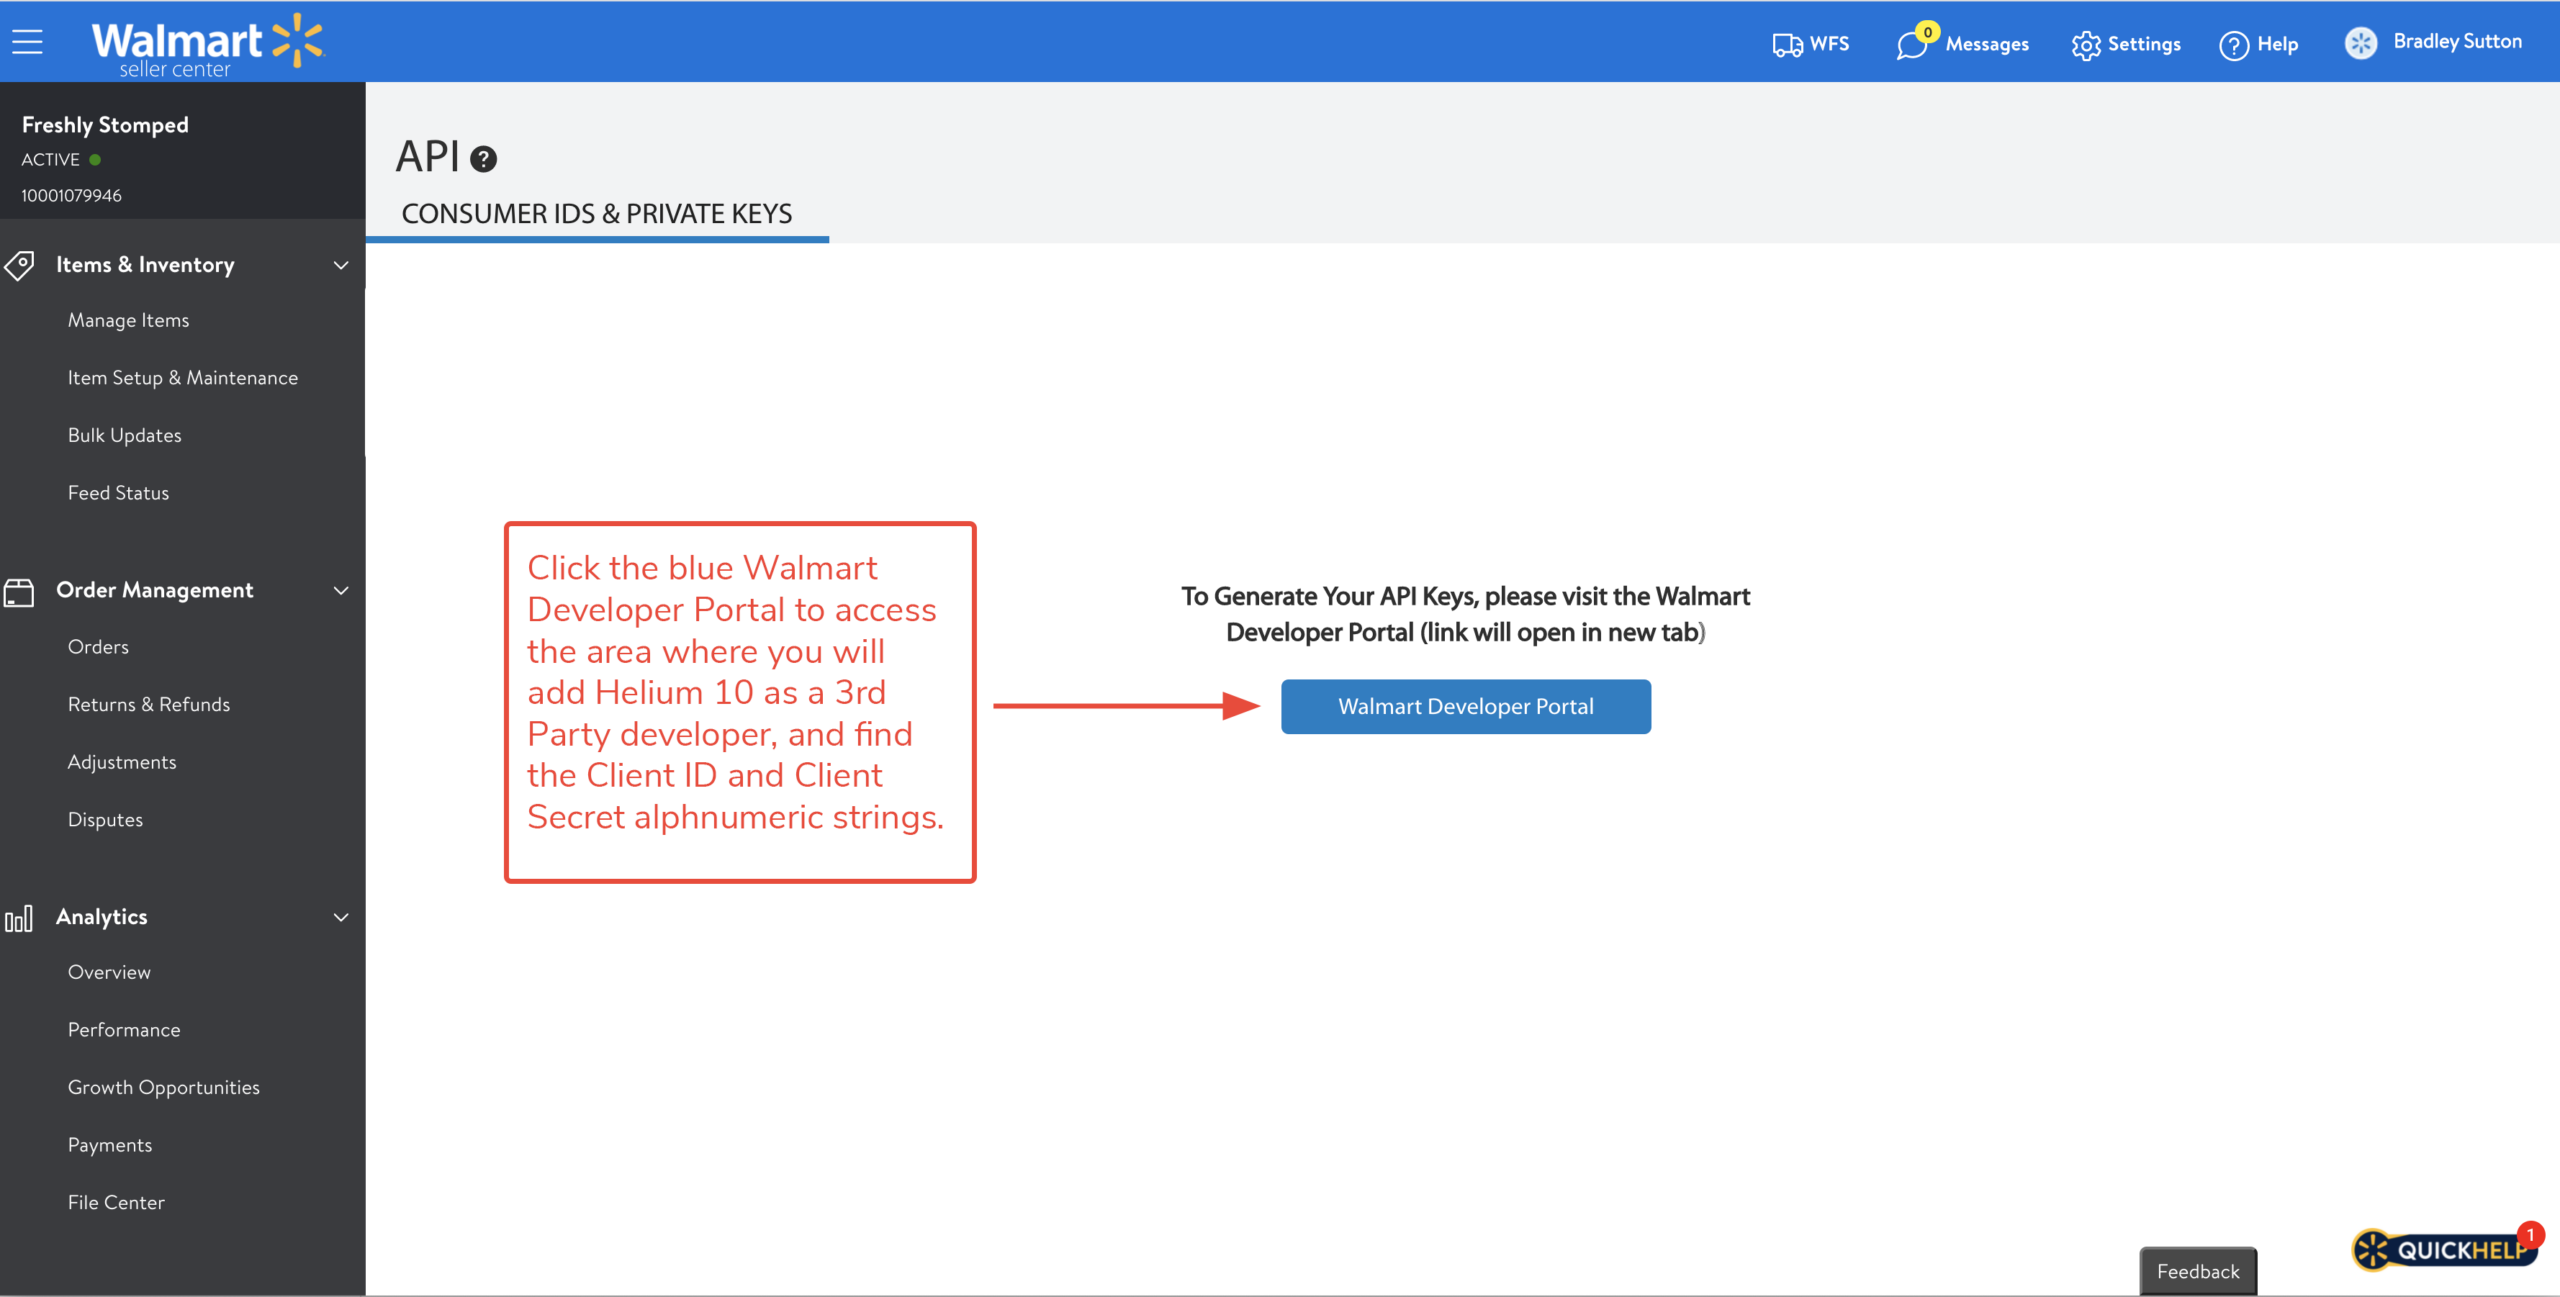Navigate to File Center

pos(116,1202)
